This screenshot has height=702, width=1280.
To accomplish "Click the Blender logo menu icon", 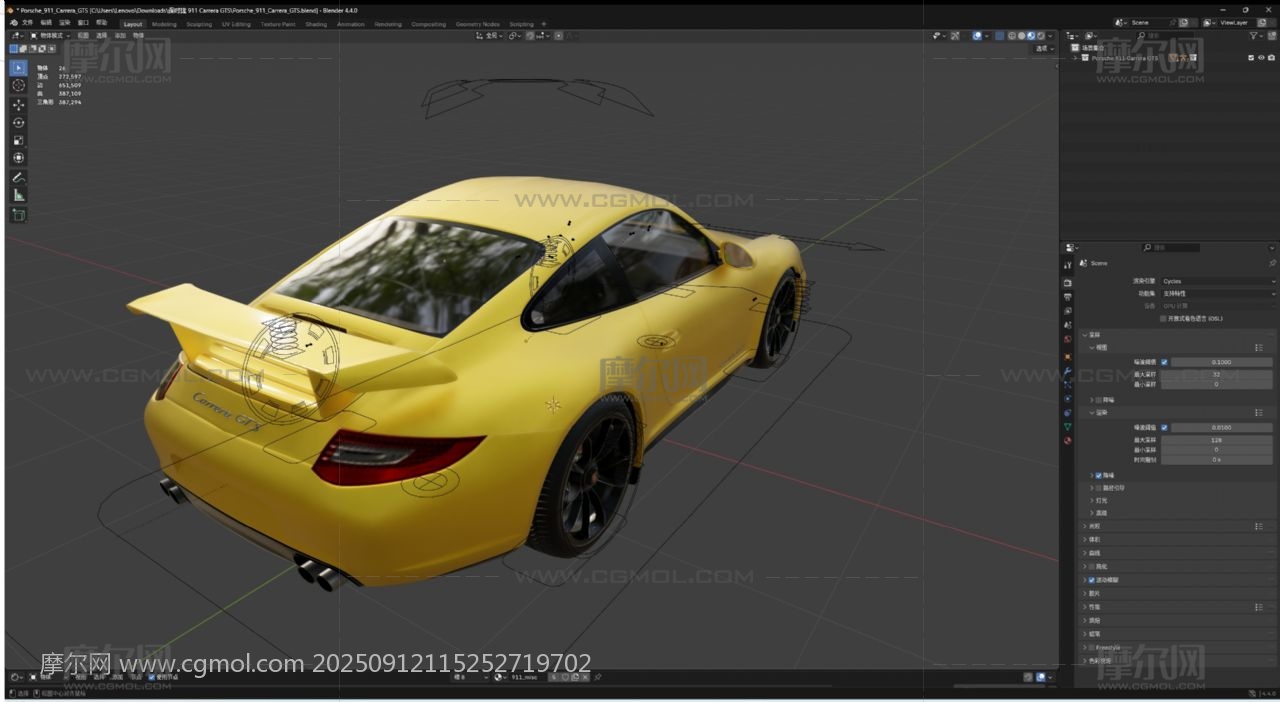I will point(12,23).
